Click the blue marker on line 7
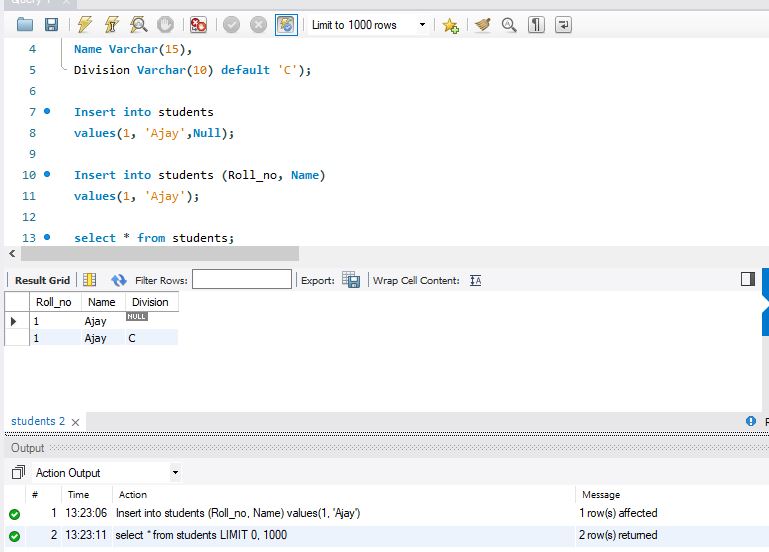The height and width of the screenshot is (552, 769). [47, 111]
